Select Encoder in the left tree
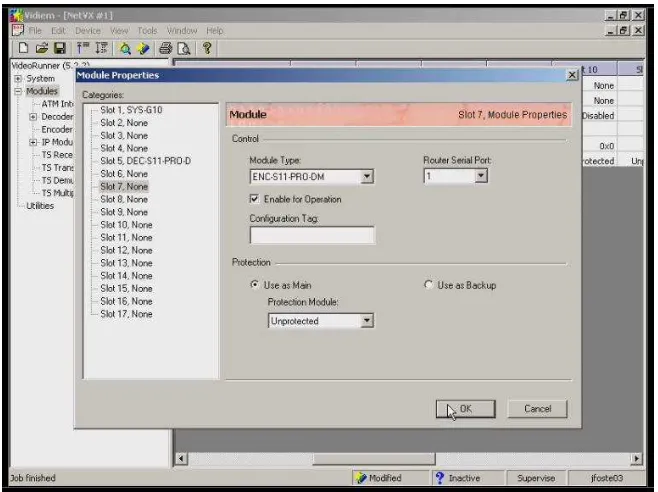The width and height of the screenshot is (658, 492). pos(57,129)
